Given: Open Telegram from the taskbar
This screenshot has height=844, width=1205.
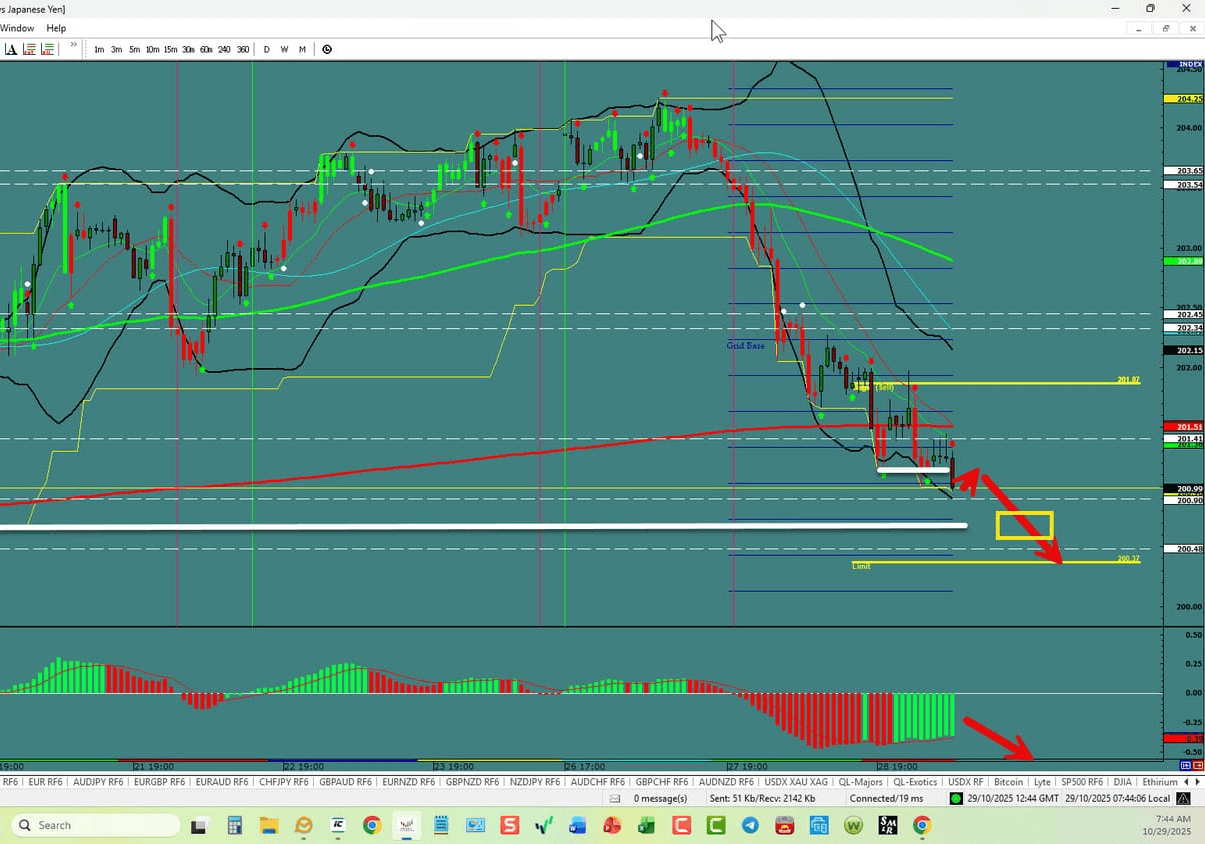Looking at the screenshot, I should pos(749,825).
